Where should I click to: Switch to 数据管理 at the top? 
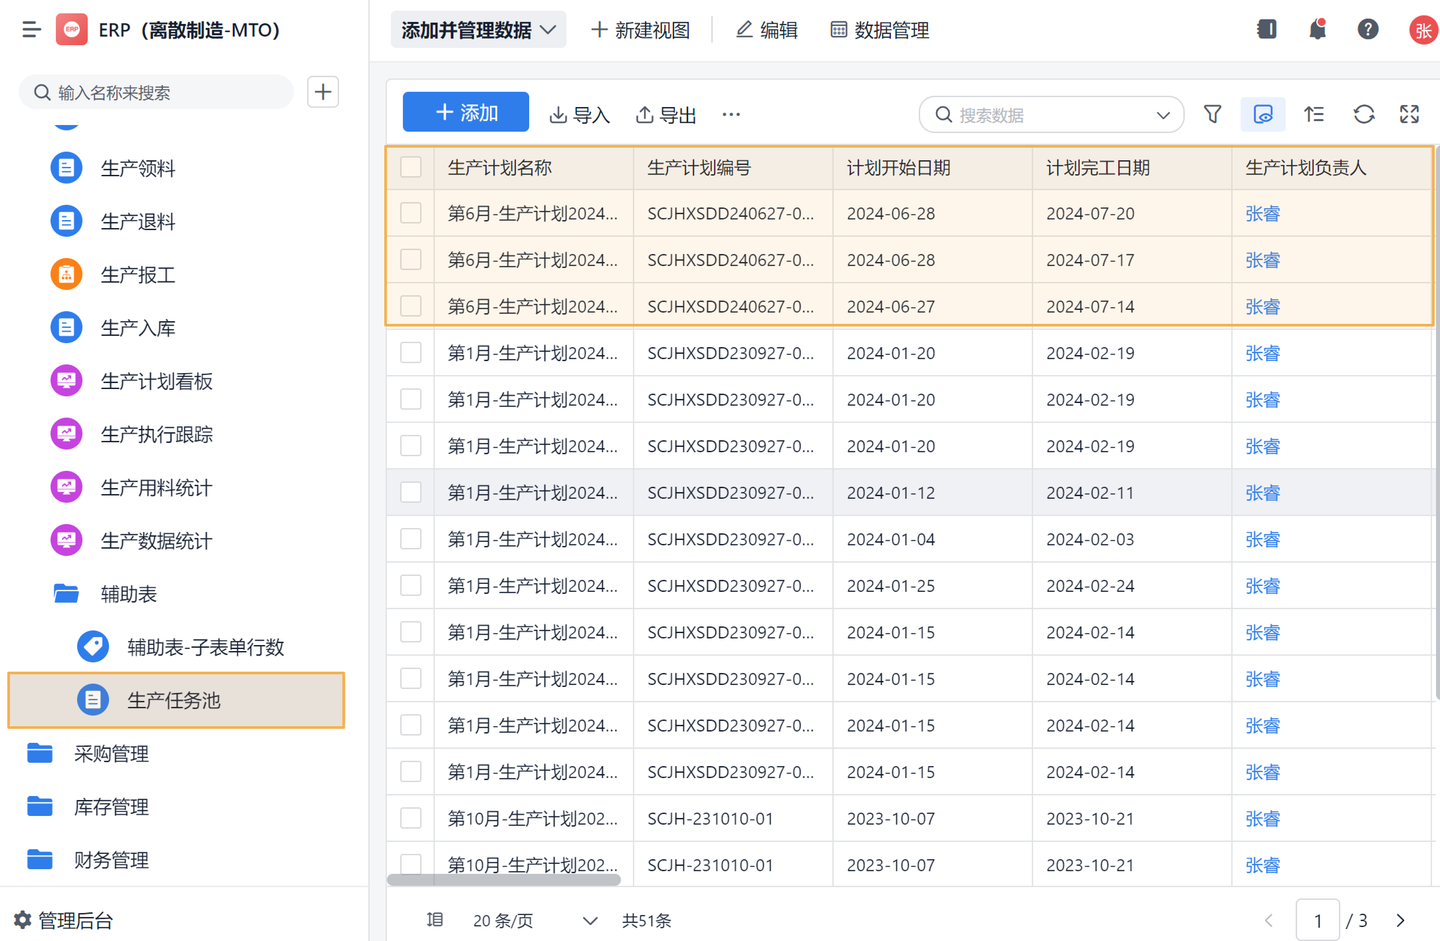pos(879,29)
